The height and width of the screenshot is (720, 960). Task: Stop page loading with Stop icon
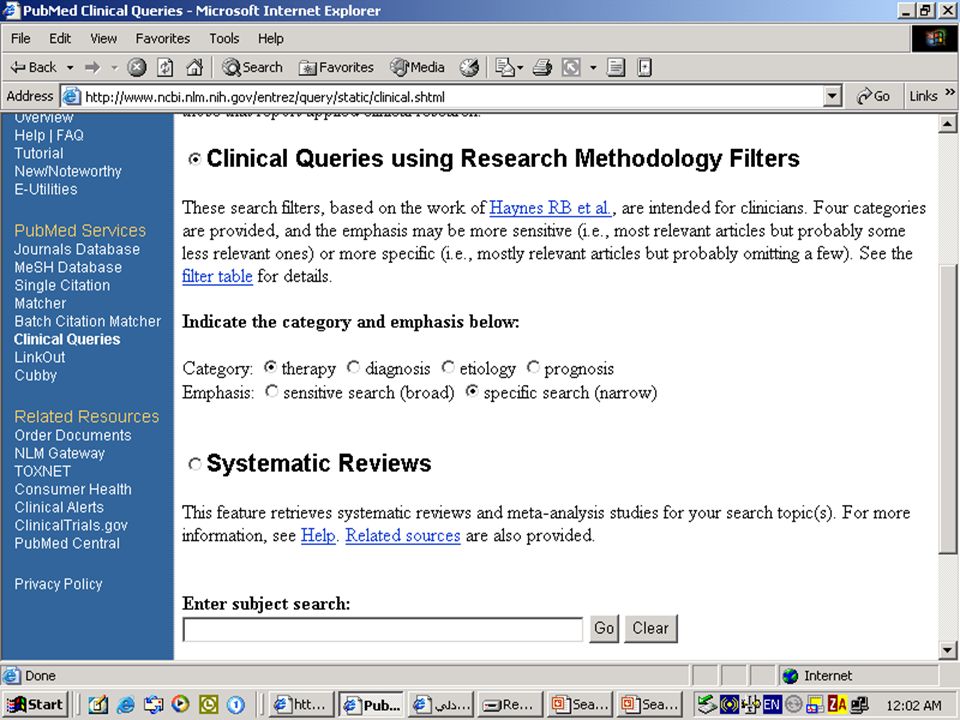click(137, 67)
